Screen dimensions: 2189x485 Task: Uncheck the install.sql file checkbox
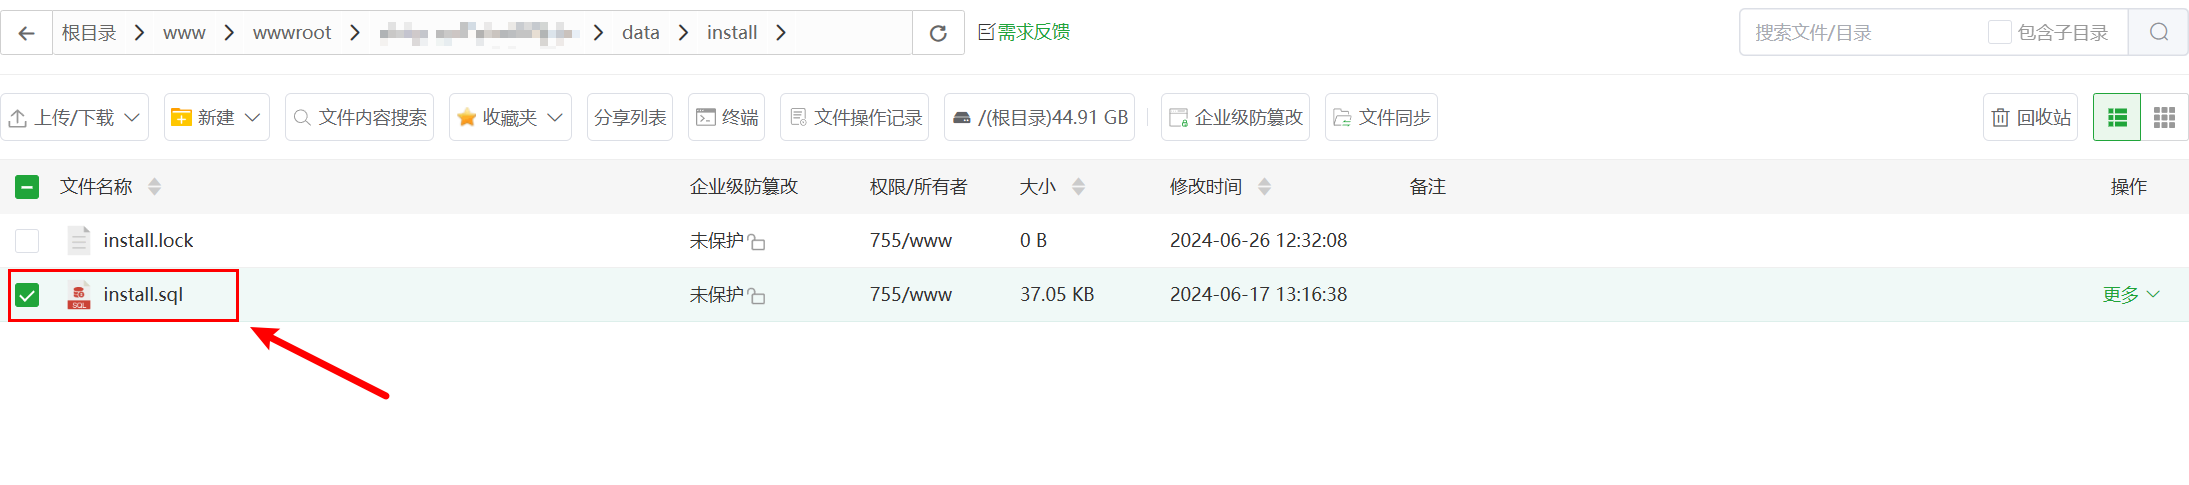point(27,295)
